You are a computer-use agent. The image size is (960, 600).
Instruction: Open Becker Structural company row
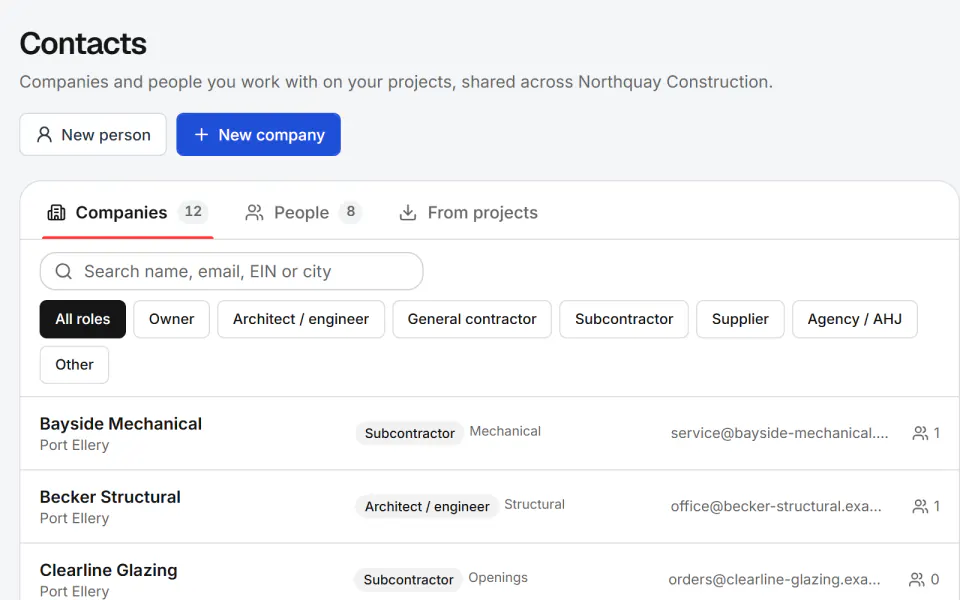(490, 506)
